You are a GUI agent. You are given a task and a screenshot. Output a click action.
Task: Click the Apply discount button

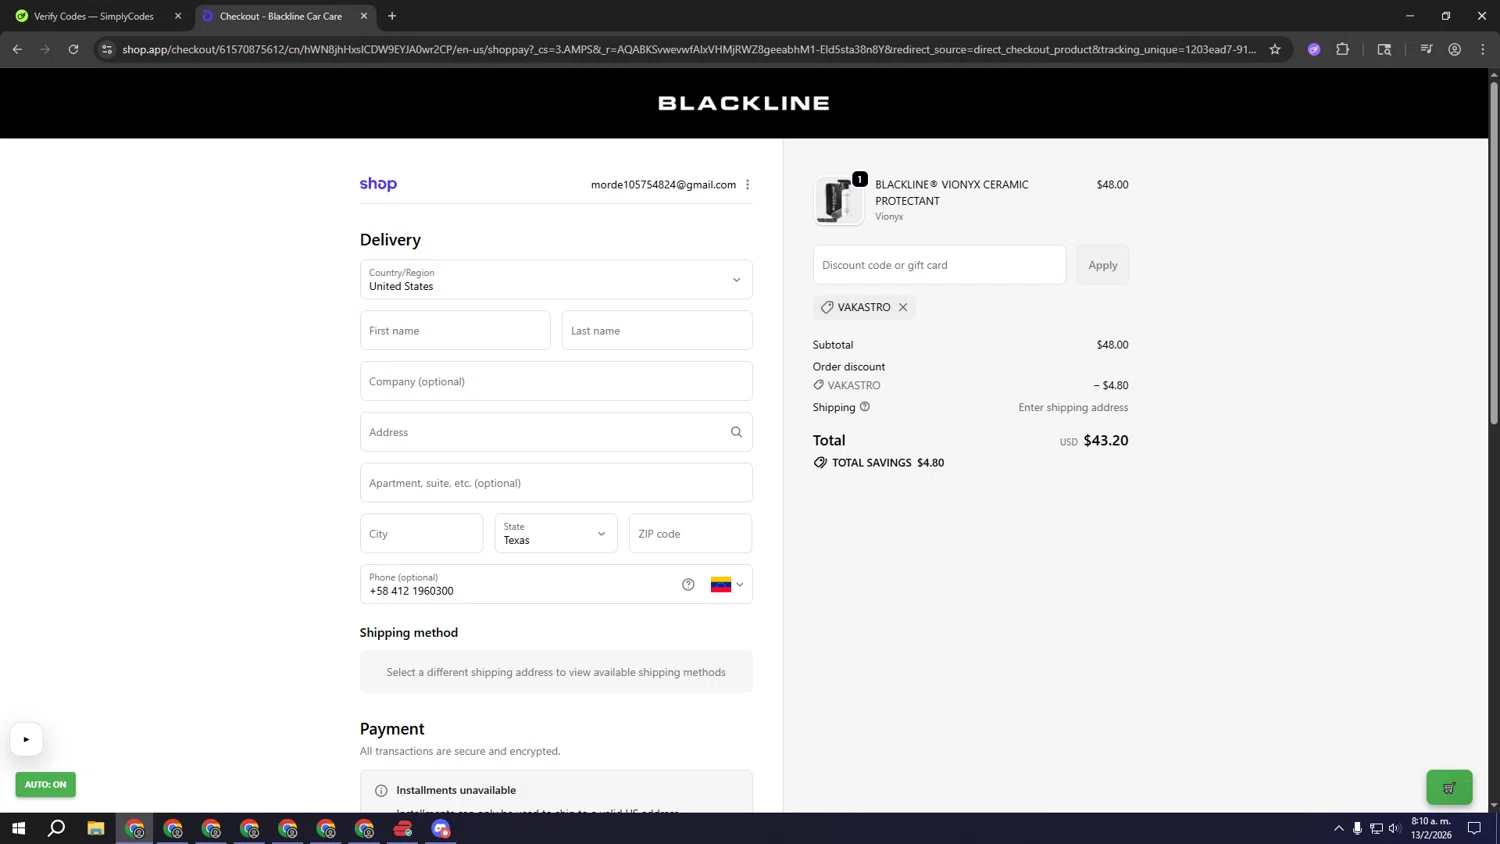[x=1103, y=265]
